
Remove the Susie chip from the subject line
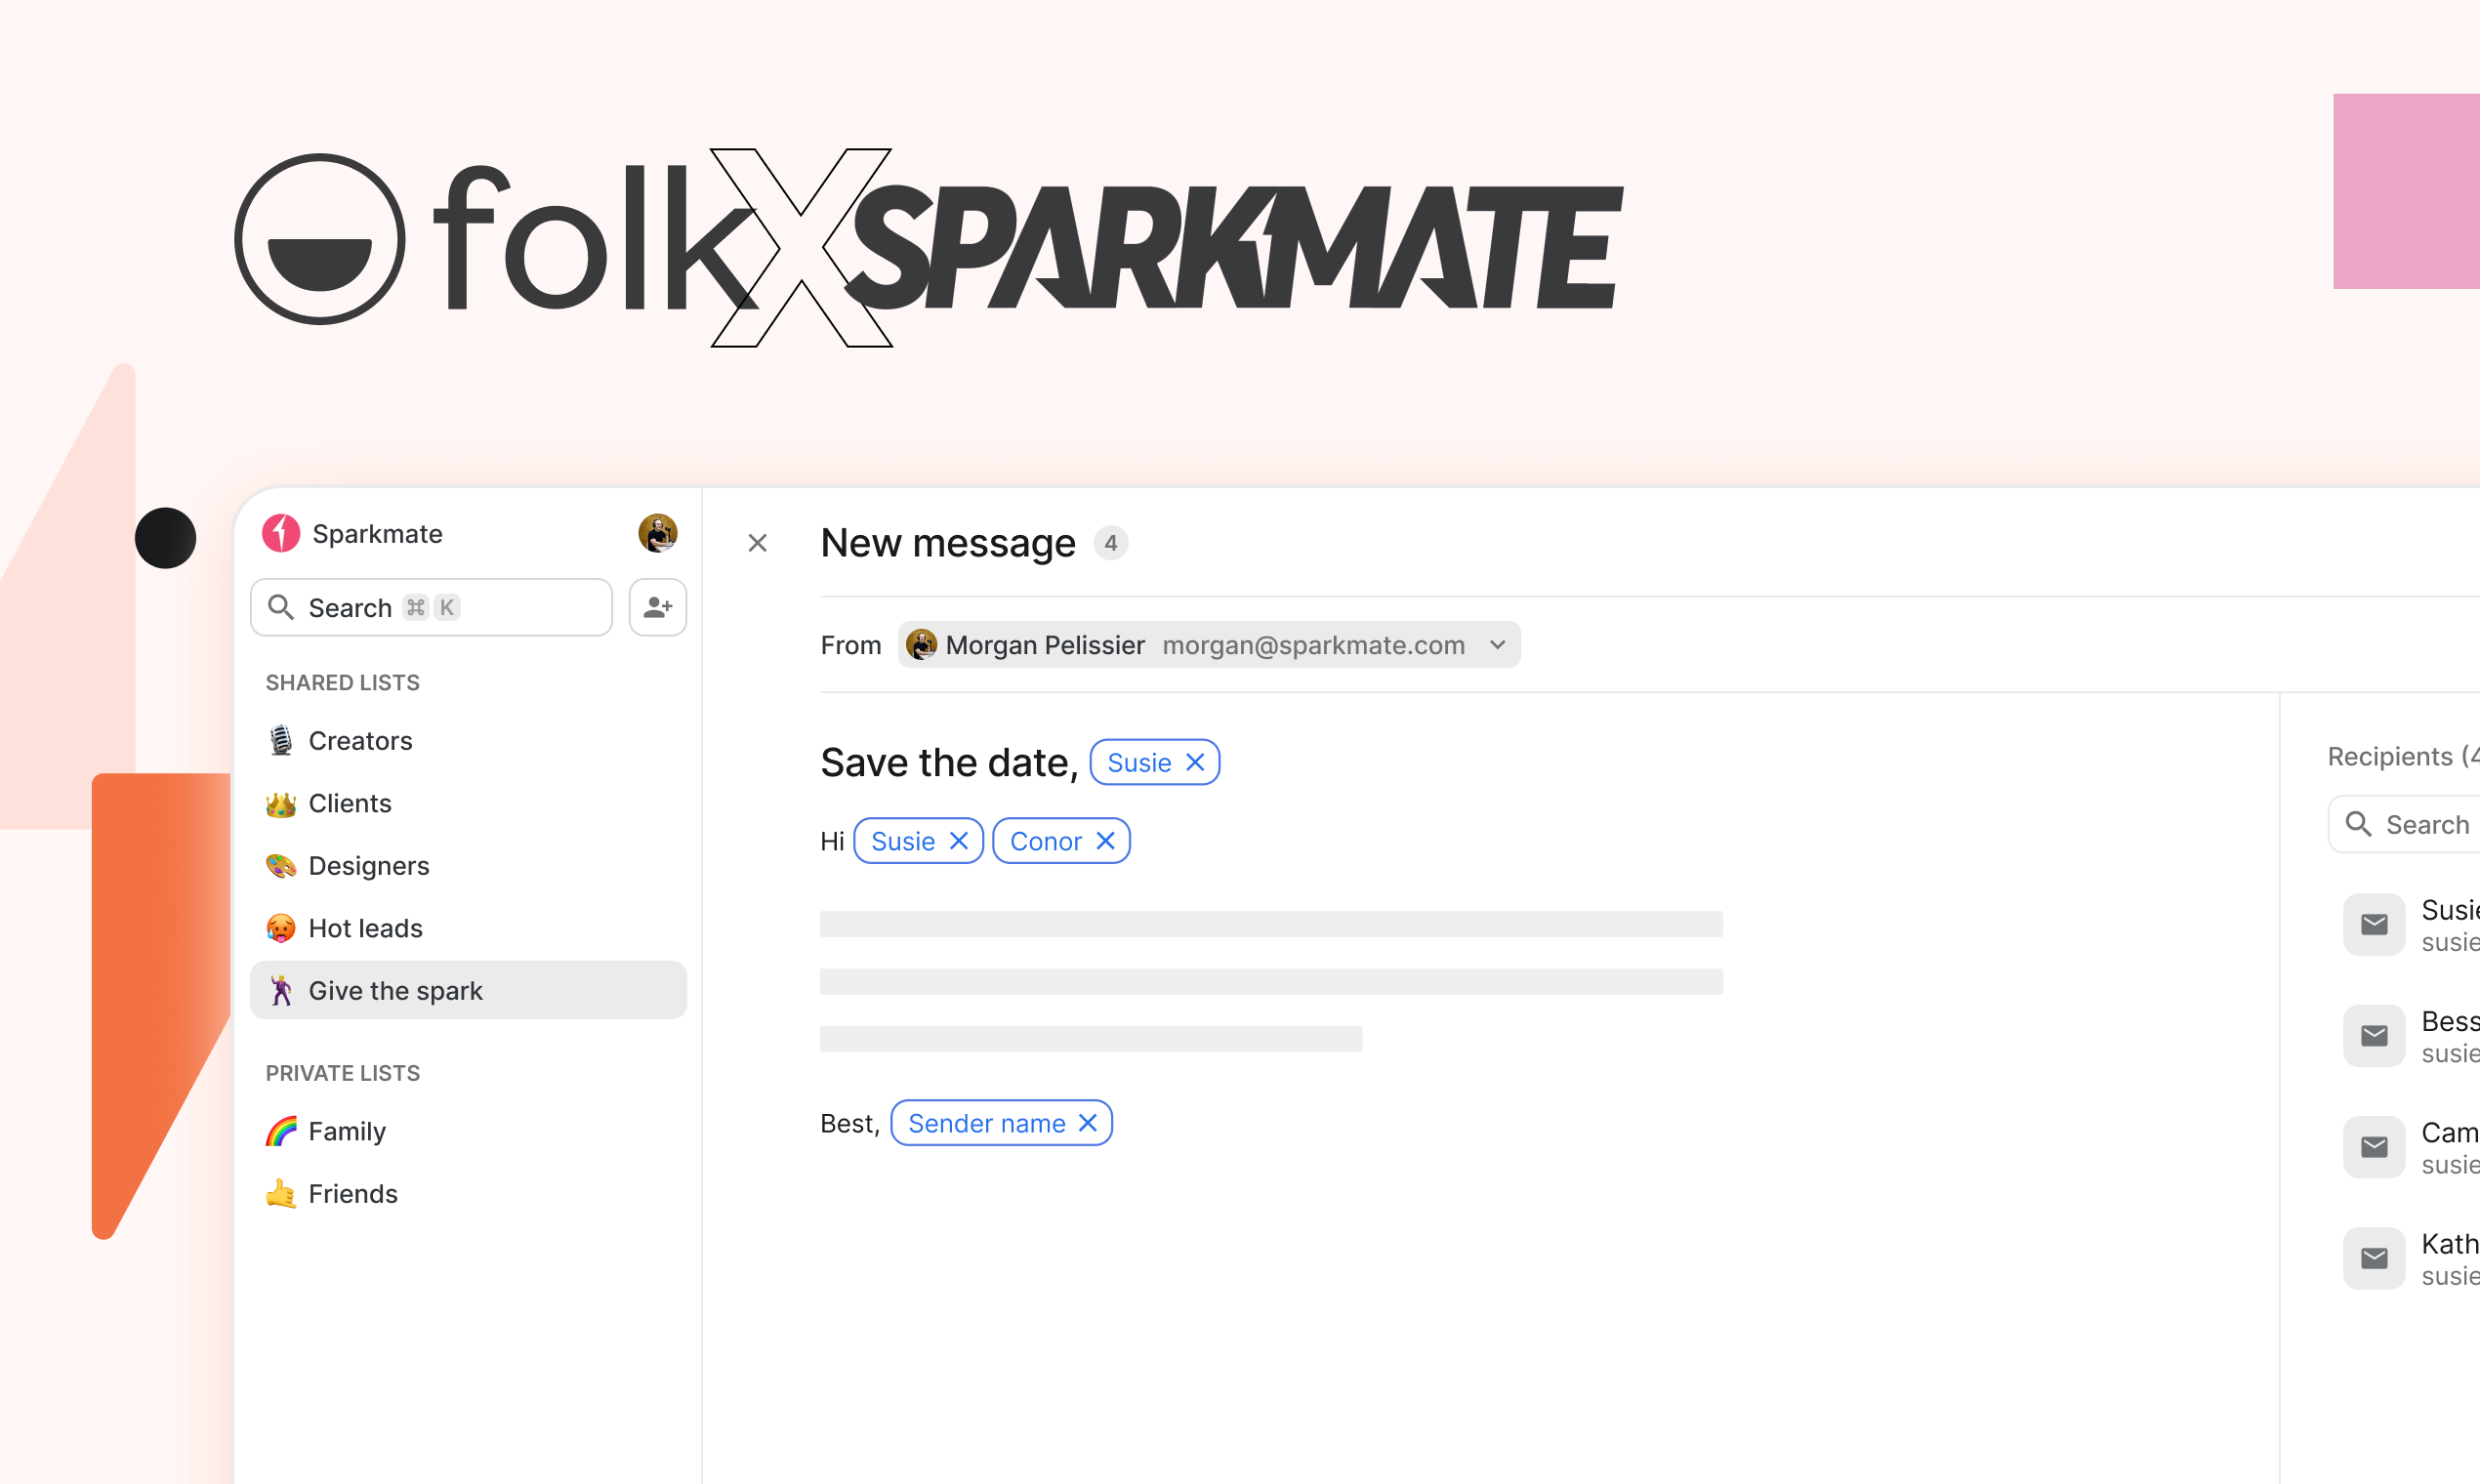tap(1194, 761)
